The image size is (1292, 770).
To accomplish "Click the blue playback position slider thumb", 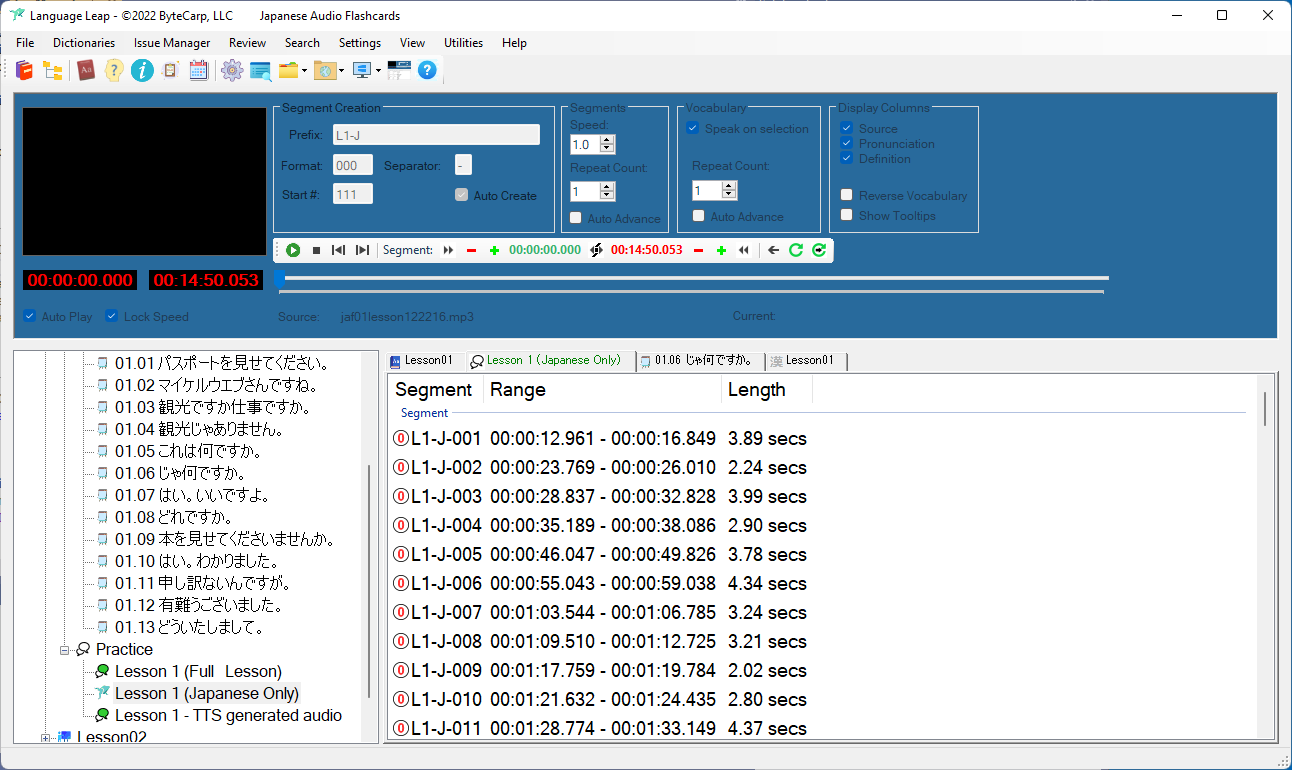I will tap(280, 278).
